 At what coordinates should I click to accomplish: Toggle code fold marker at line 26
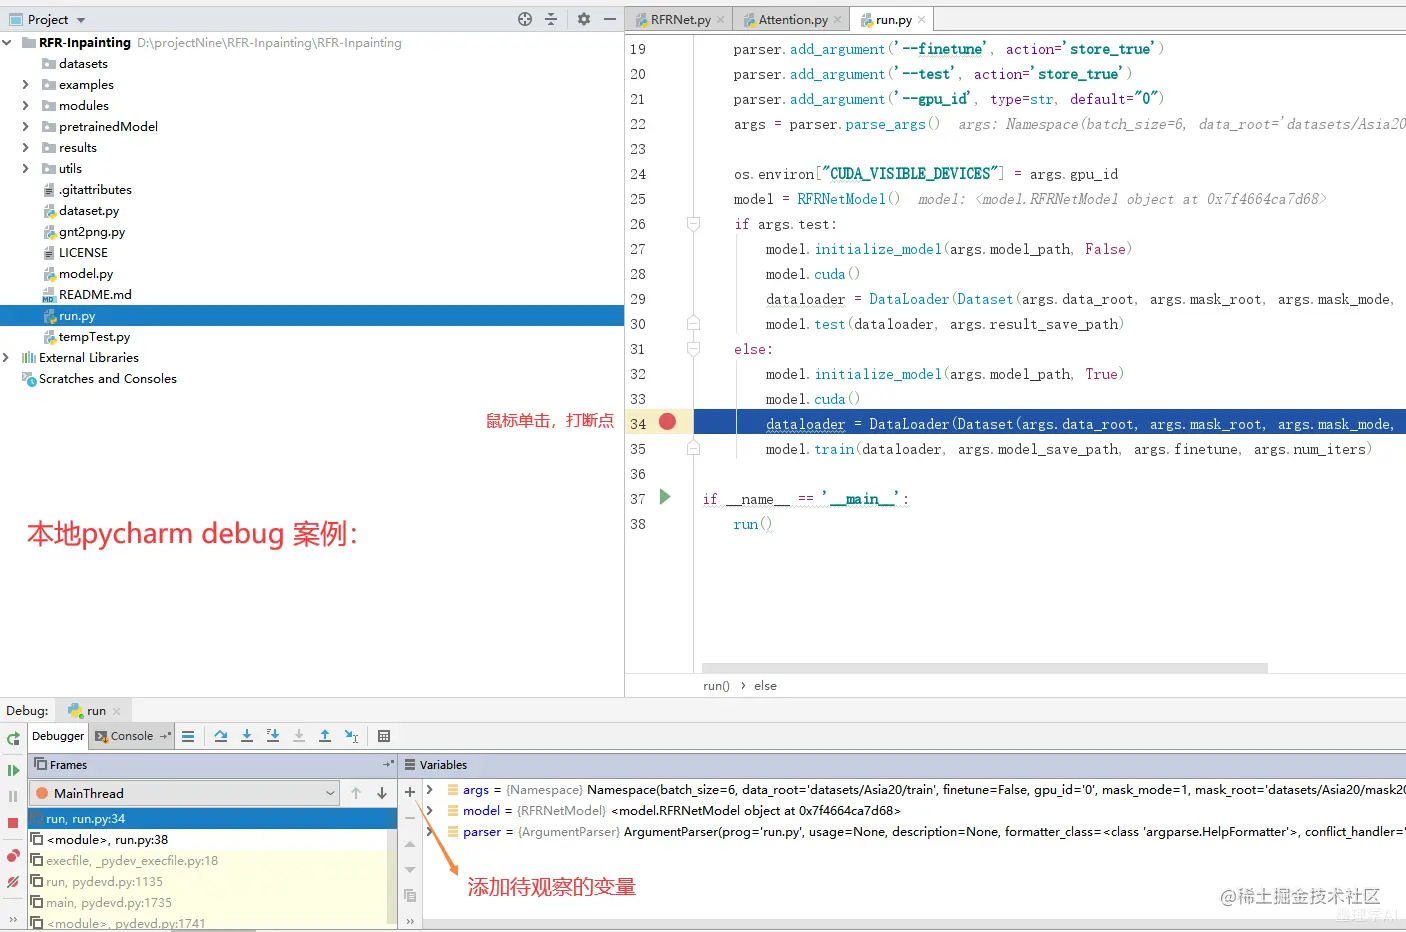click(x=693, y=224)
